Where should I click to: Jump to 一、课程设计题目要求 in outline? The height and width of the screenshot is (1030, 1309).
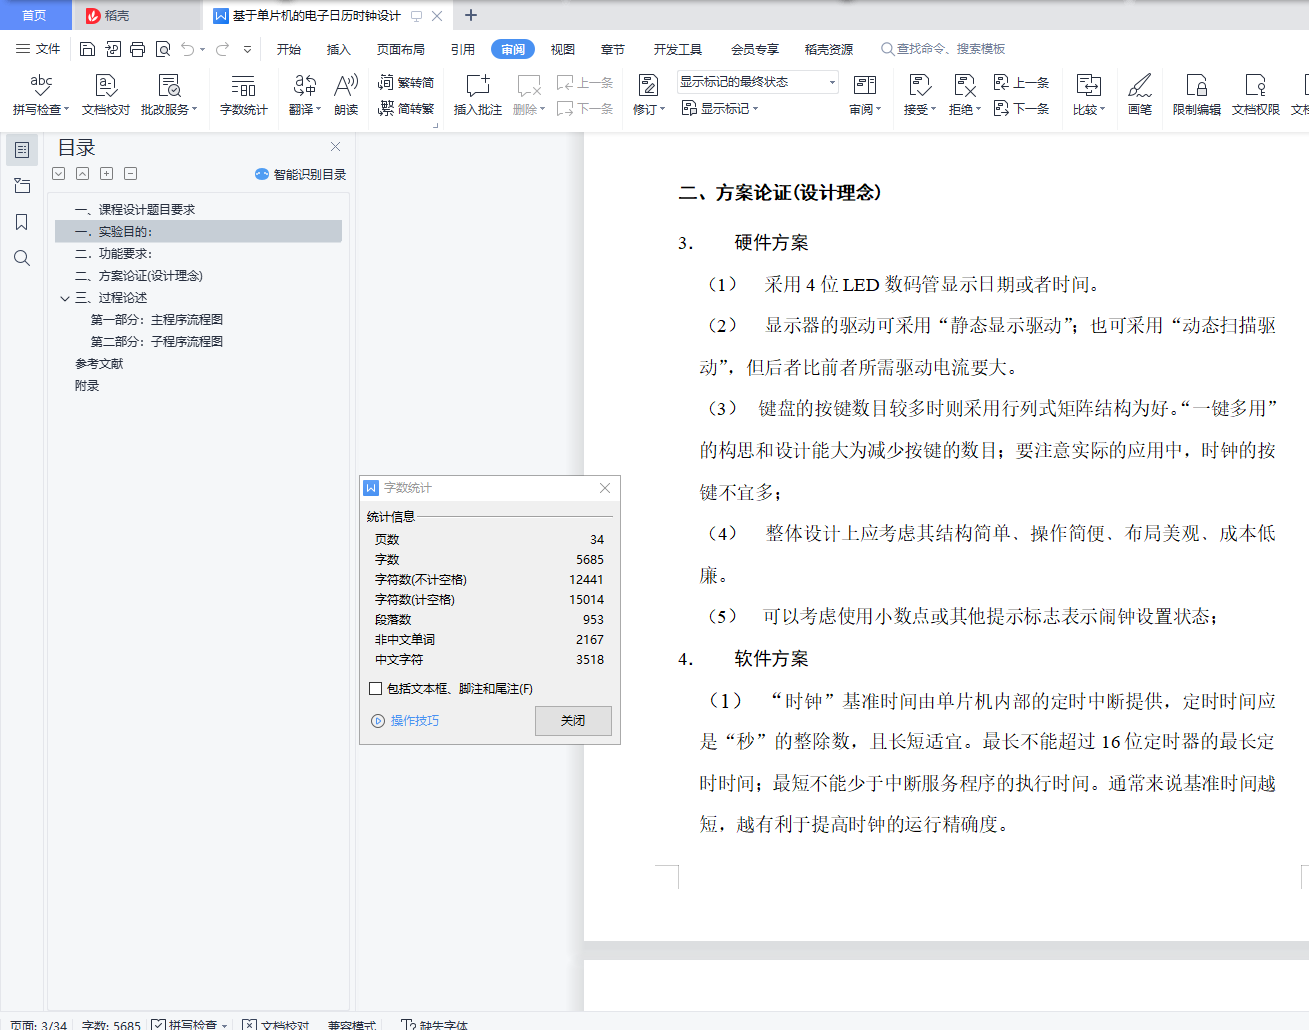pos(135,210)
